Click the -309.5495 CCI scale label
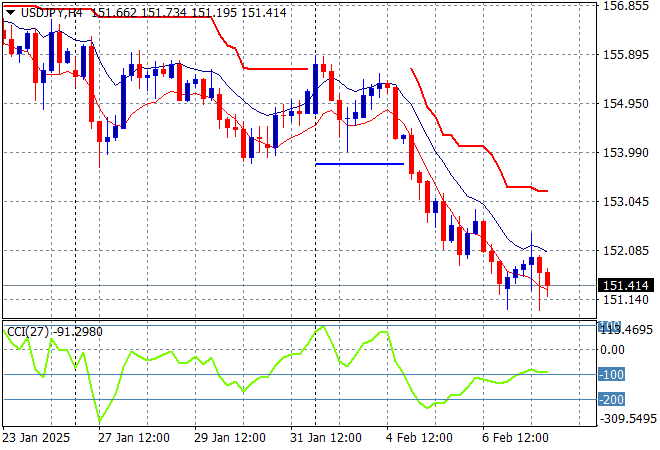Image resolution: width=660 pixels, height=450 pixels. pos(627,420)
